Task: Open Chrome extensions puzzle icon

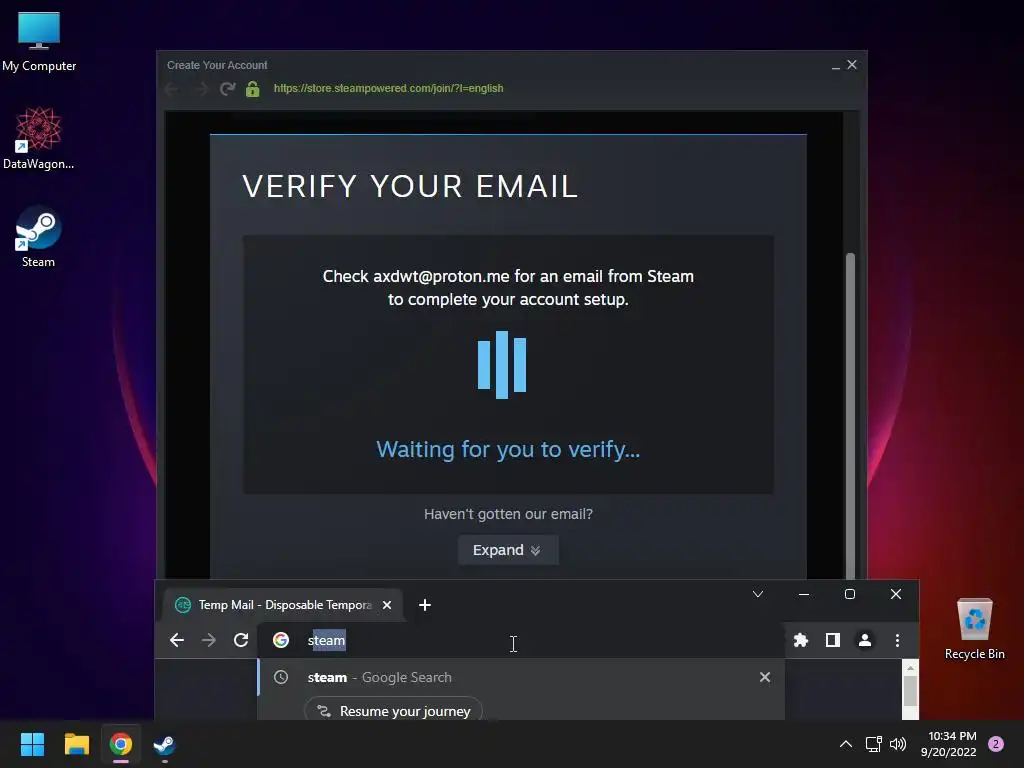Action: 801,641
